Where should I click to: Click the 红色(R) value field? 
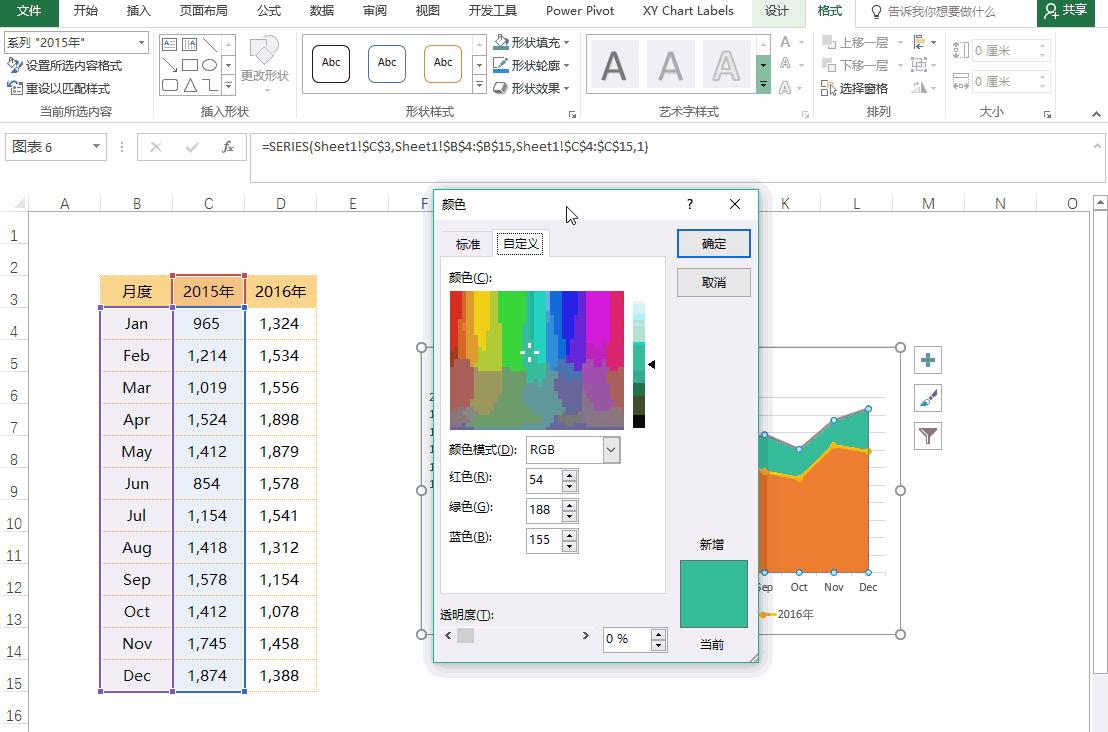click(544, 480)
